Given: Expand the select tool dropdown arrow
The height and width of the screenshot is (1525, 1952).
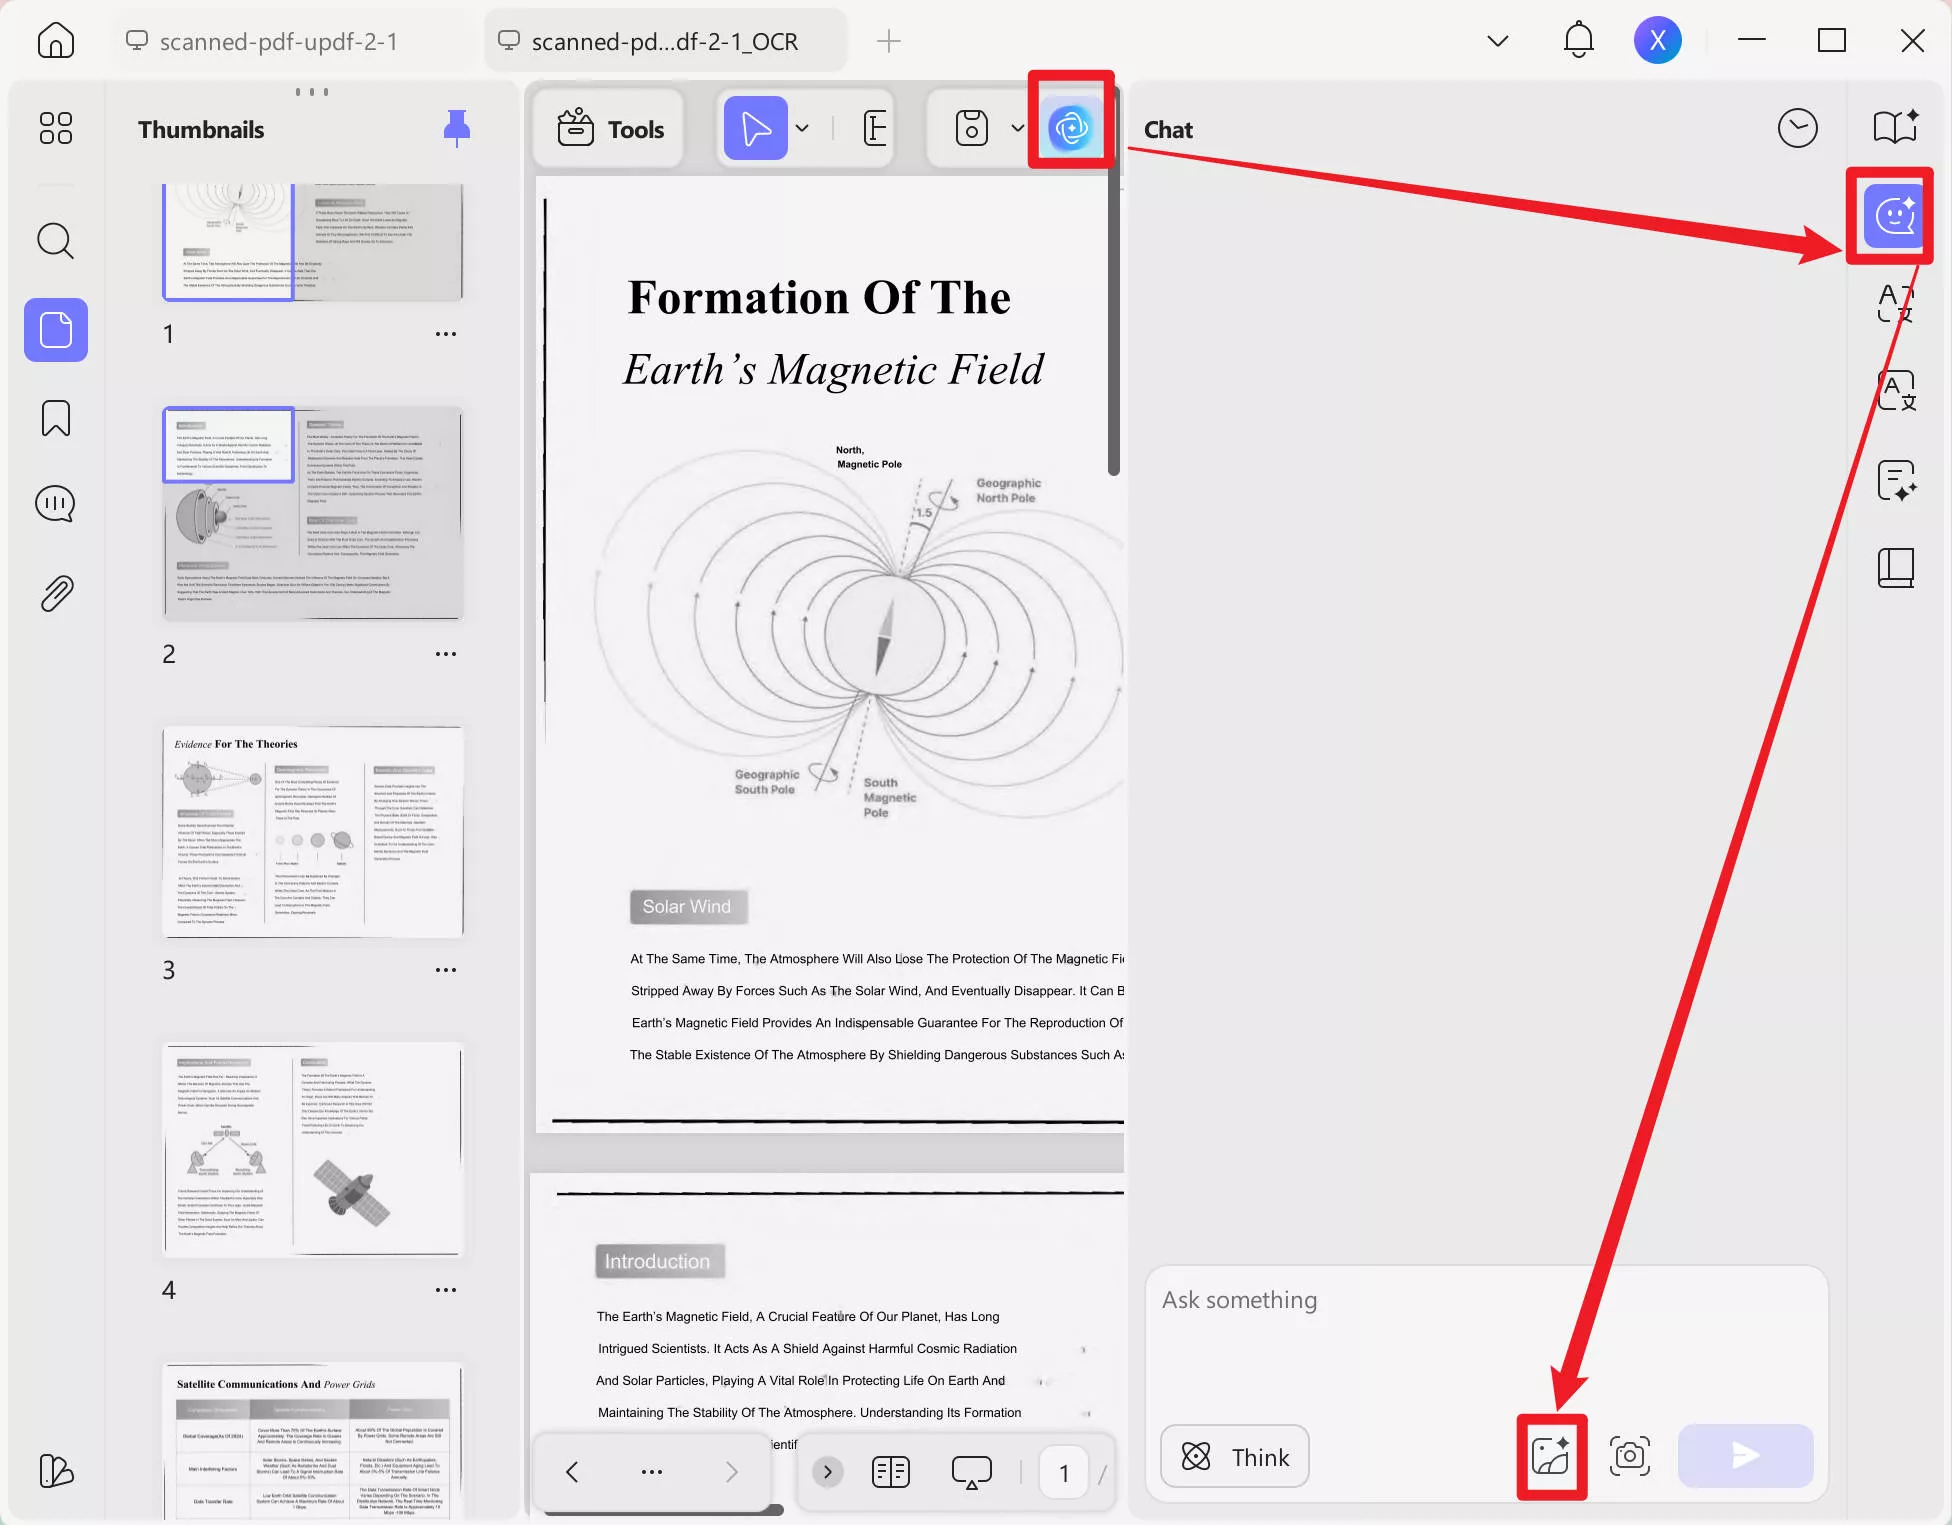Looking at the screenshot, I should 802,129.
